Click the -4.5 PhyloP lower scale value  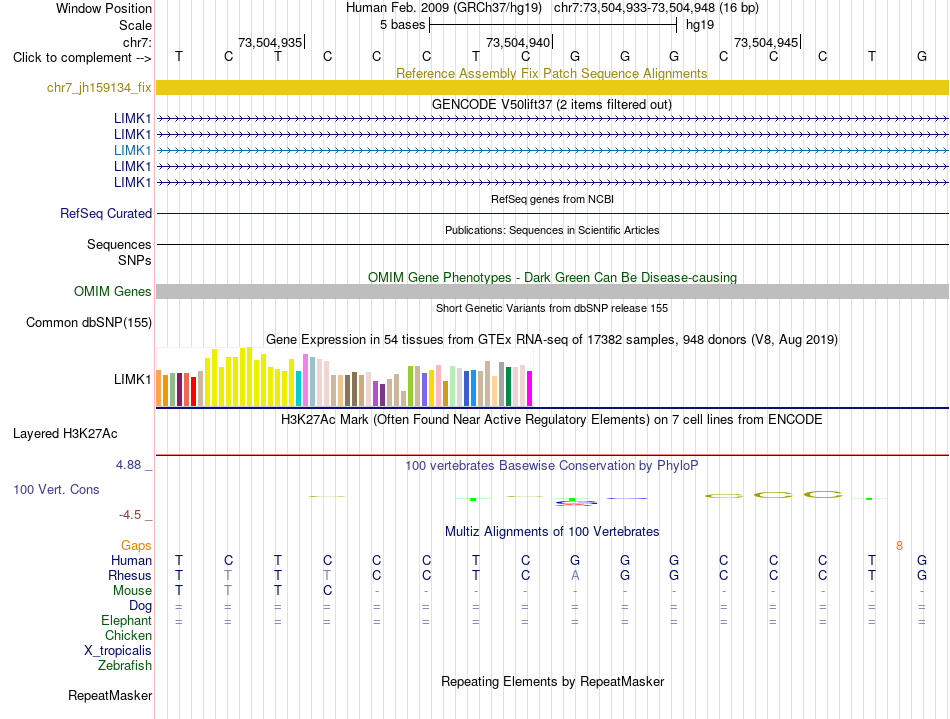pyautogui.click(x=130, y=515)
